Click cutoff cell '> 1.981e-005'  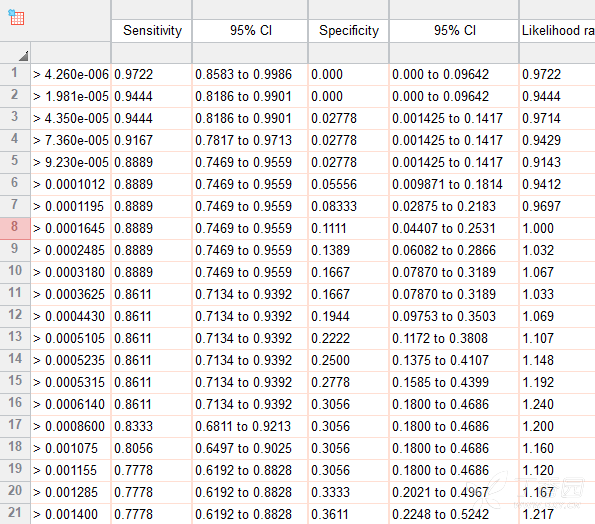[x=71, y=96]
